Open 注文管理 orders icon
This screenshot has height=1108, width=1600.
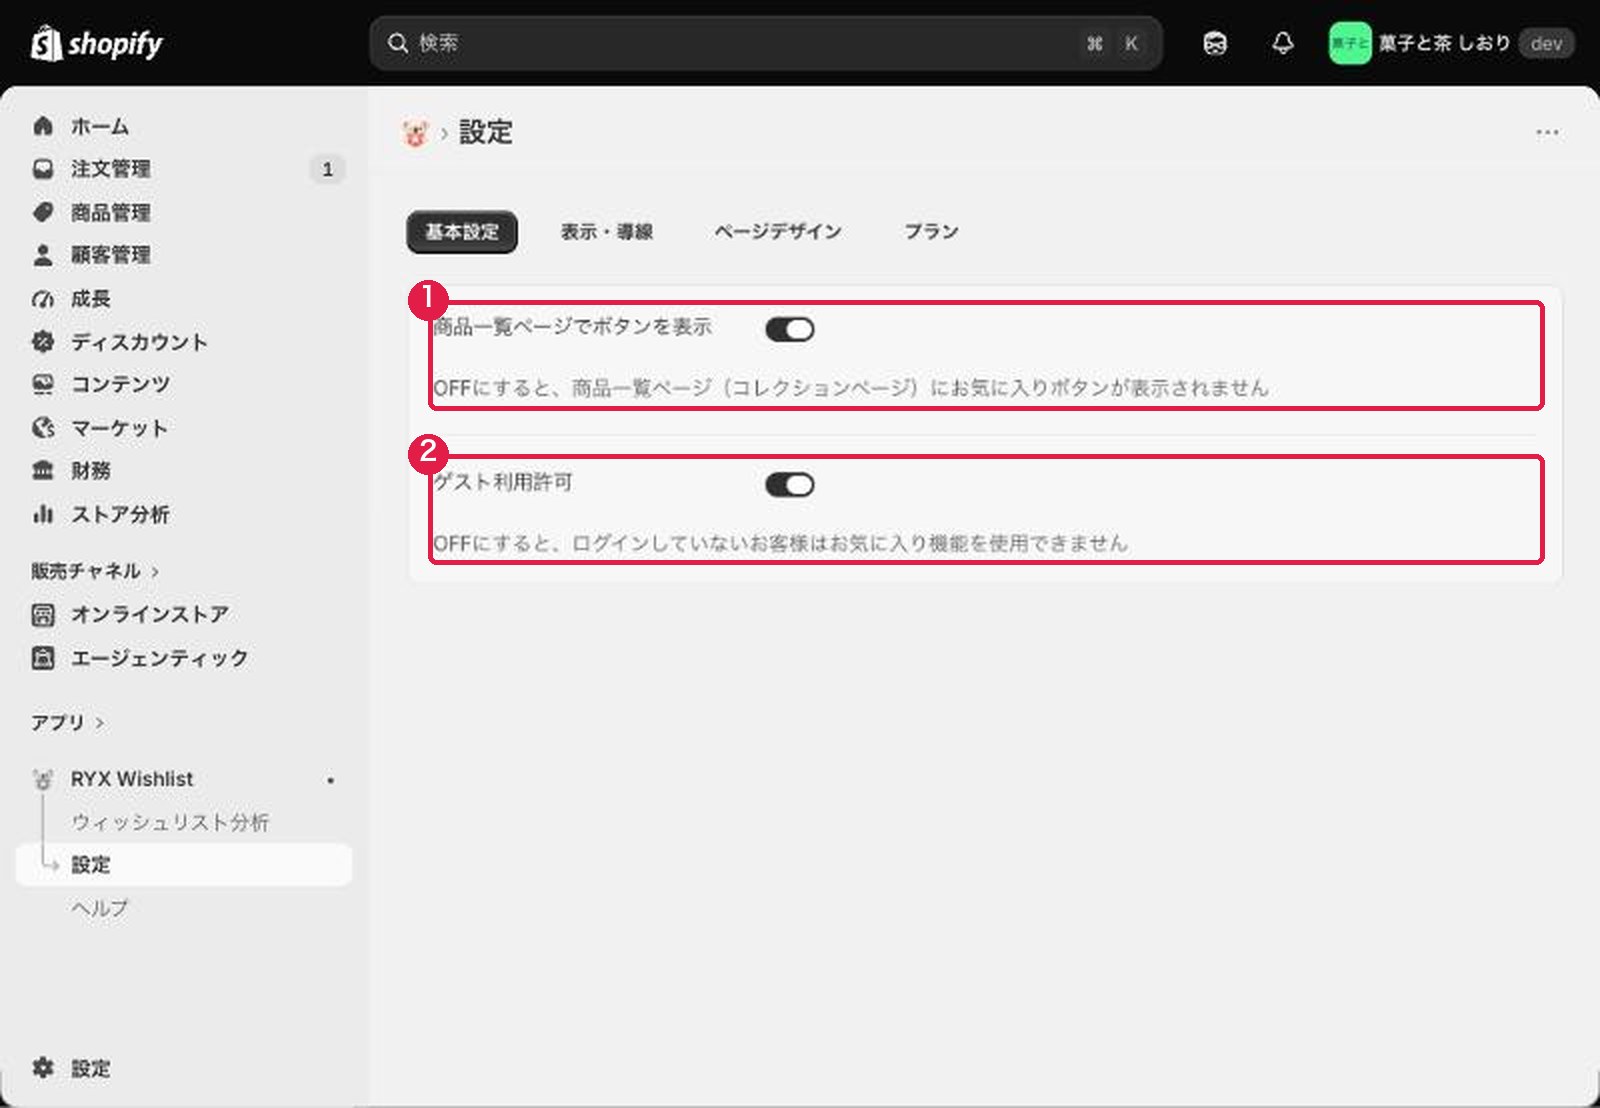click(x=43, y=169)
